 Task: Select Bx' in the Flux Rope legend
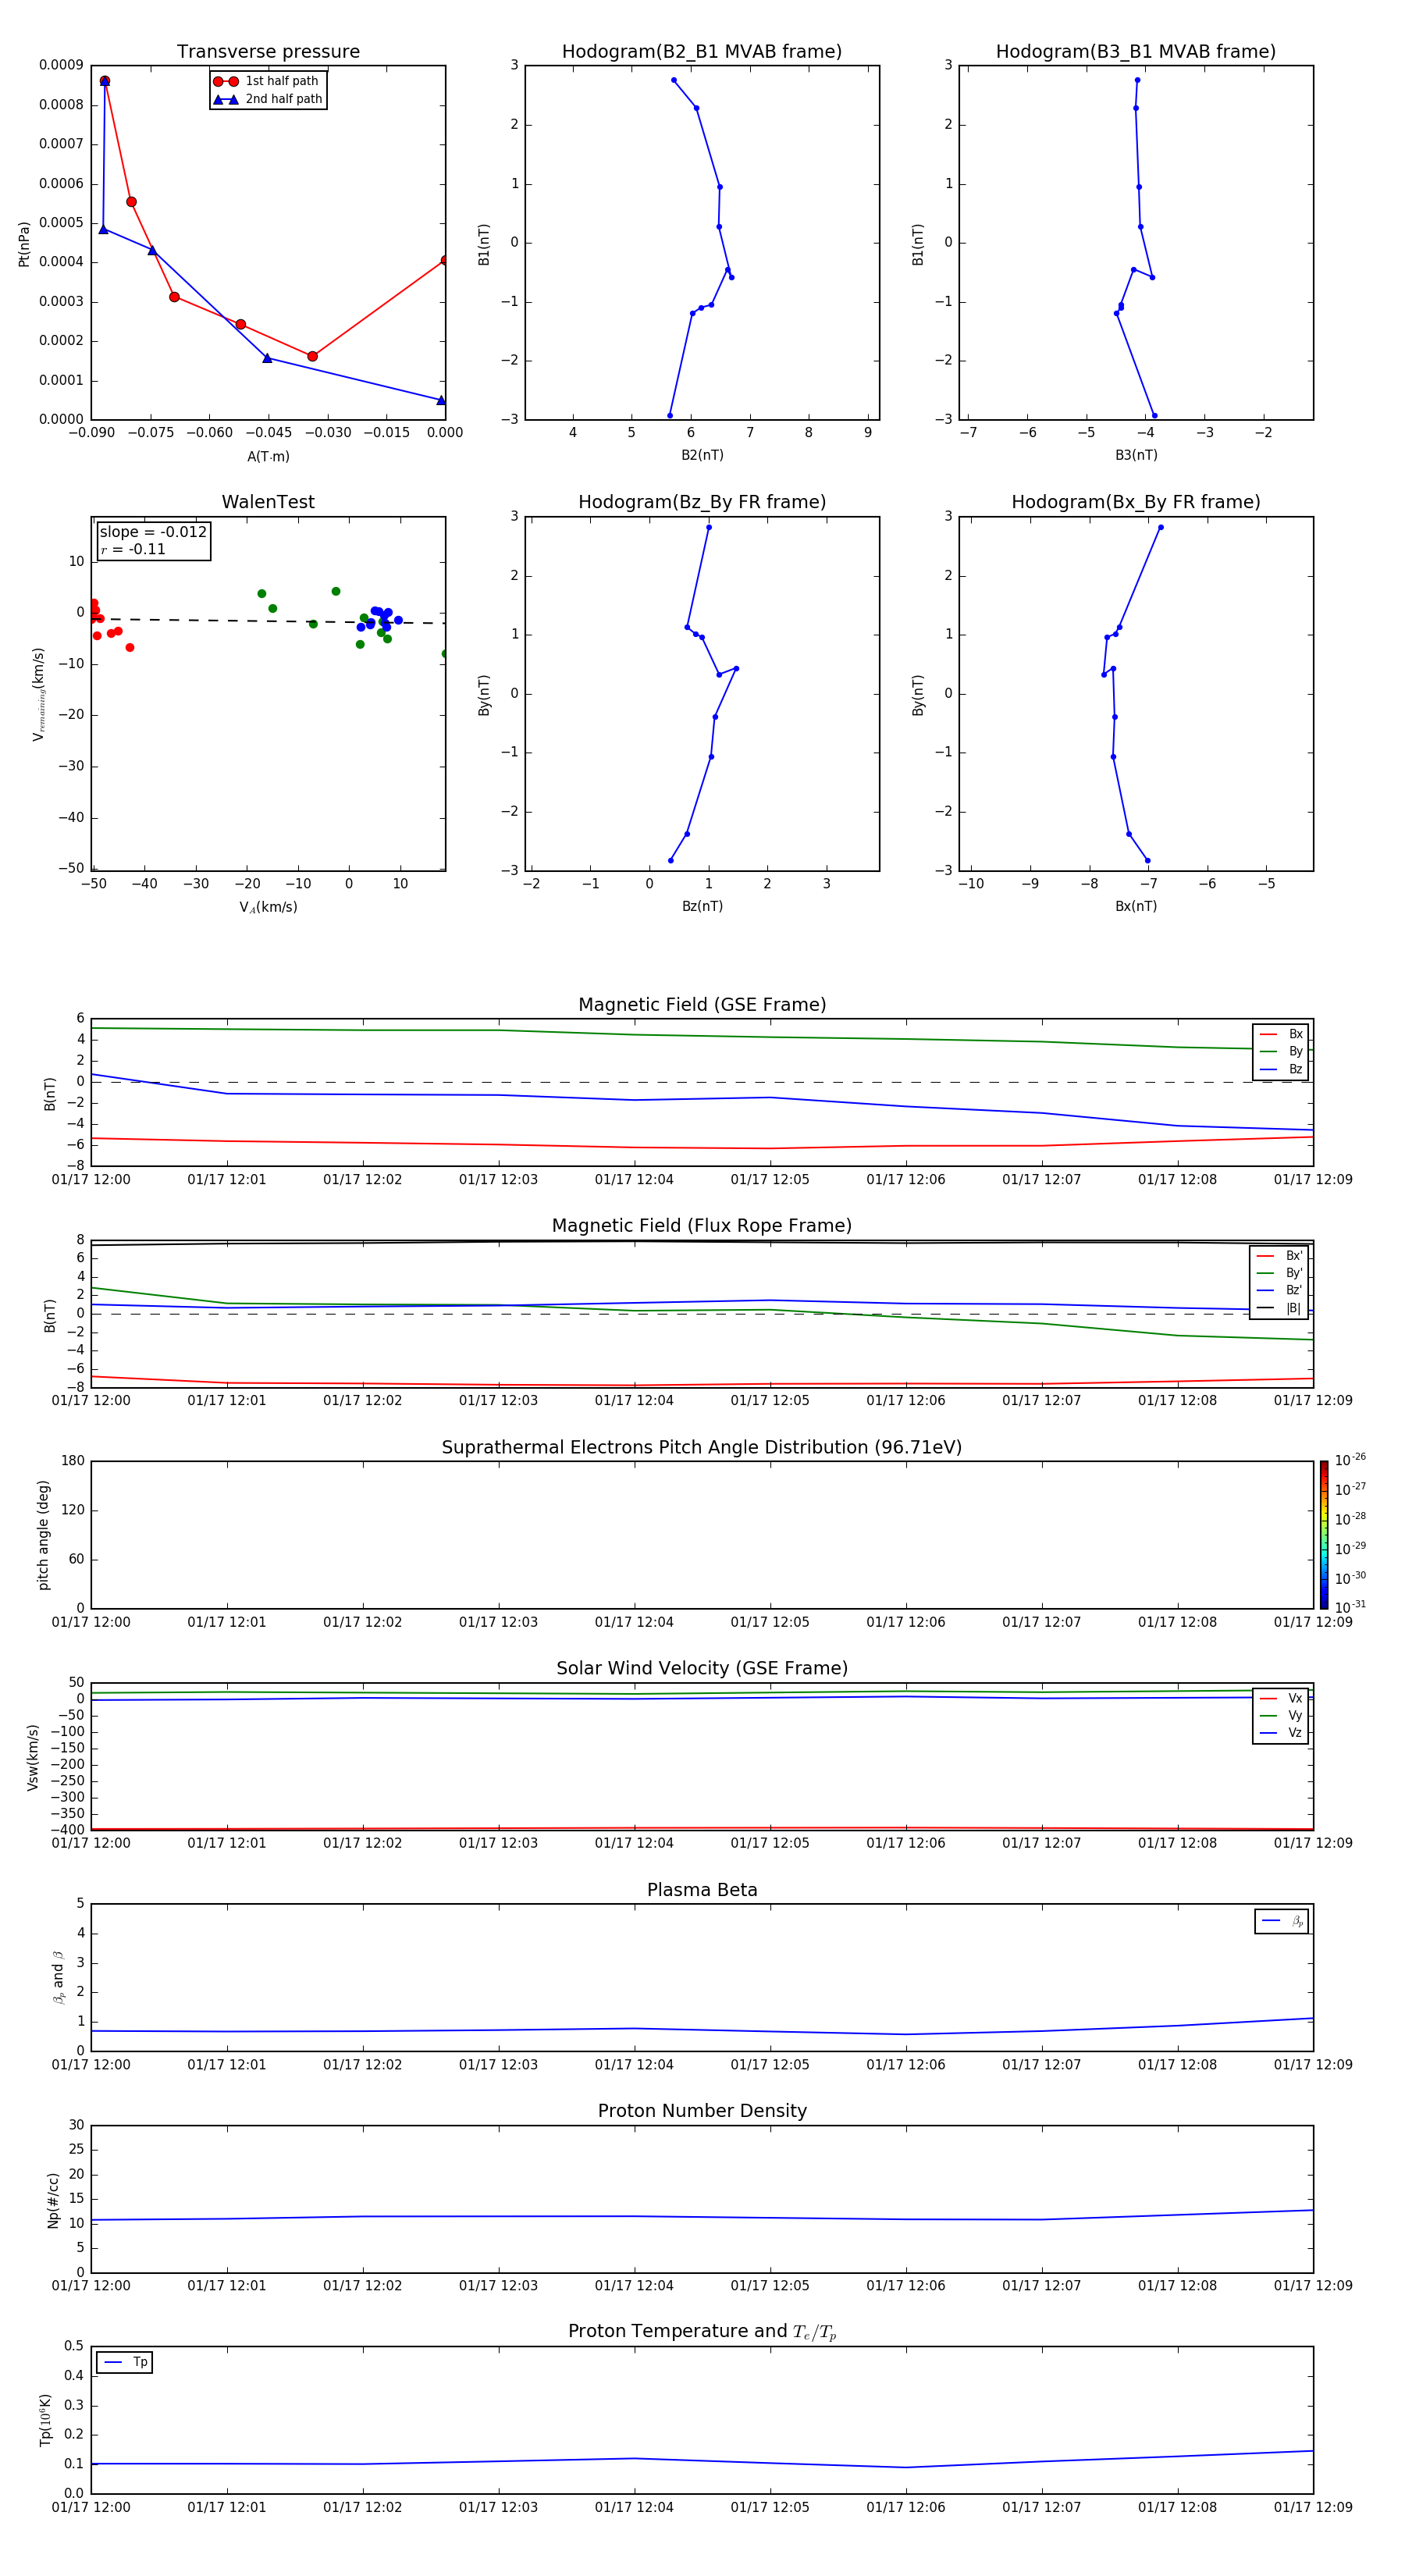click(1279, 1256)
